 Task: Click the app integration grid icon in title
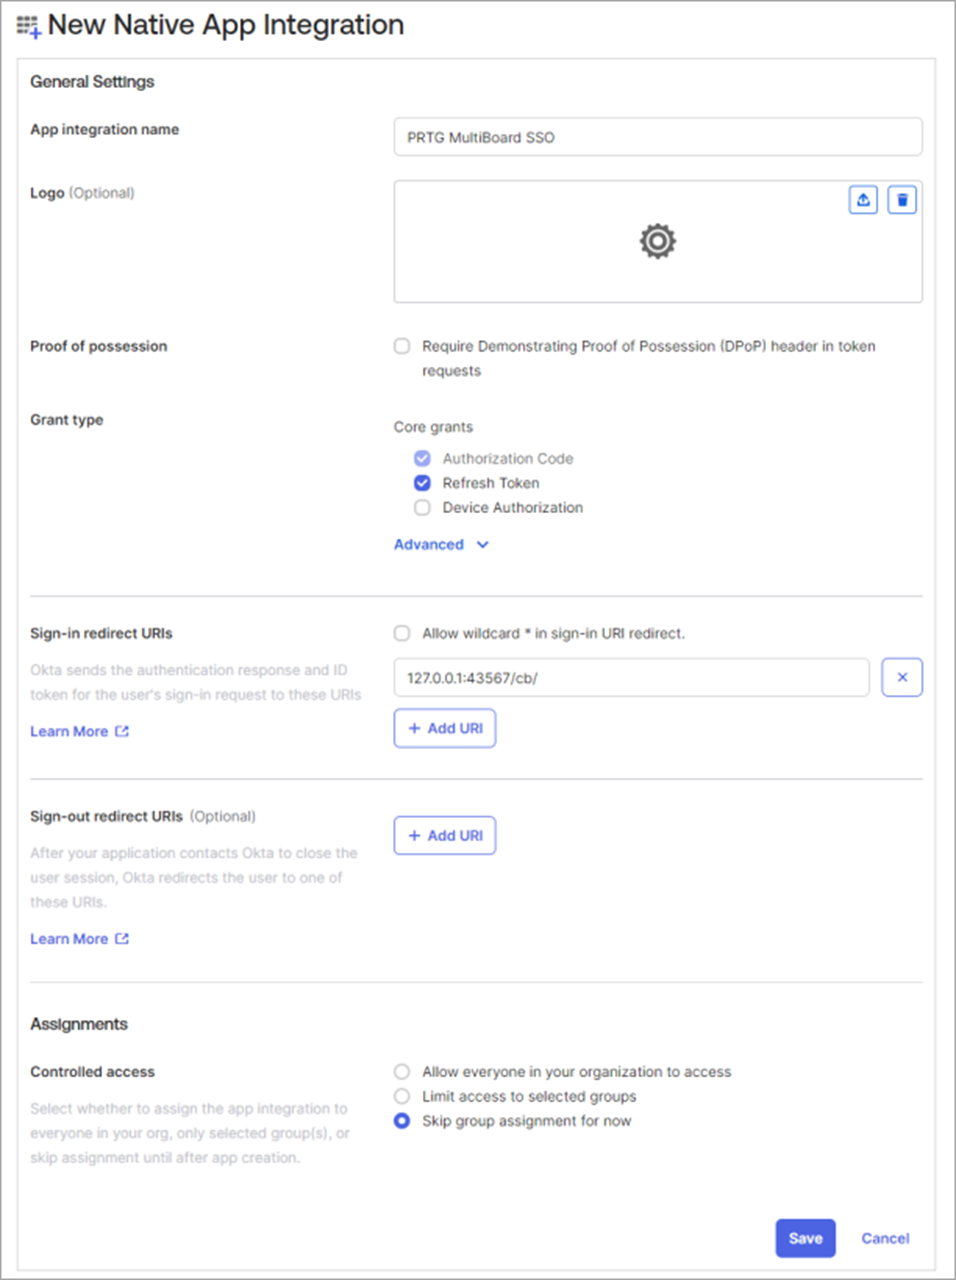point(29,26)
